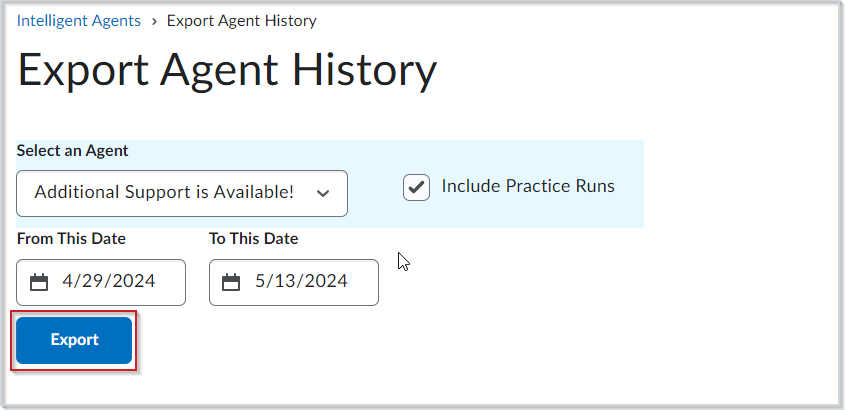
Task: Focus the 5/13/2024 date field
Action: click(x=294, y=282)
